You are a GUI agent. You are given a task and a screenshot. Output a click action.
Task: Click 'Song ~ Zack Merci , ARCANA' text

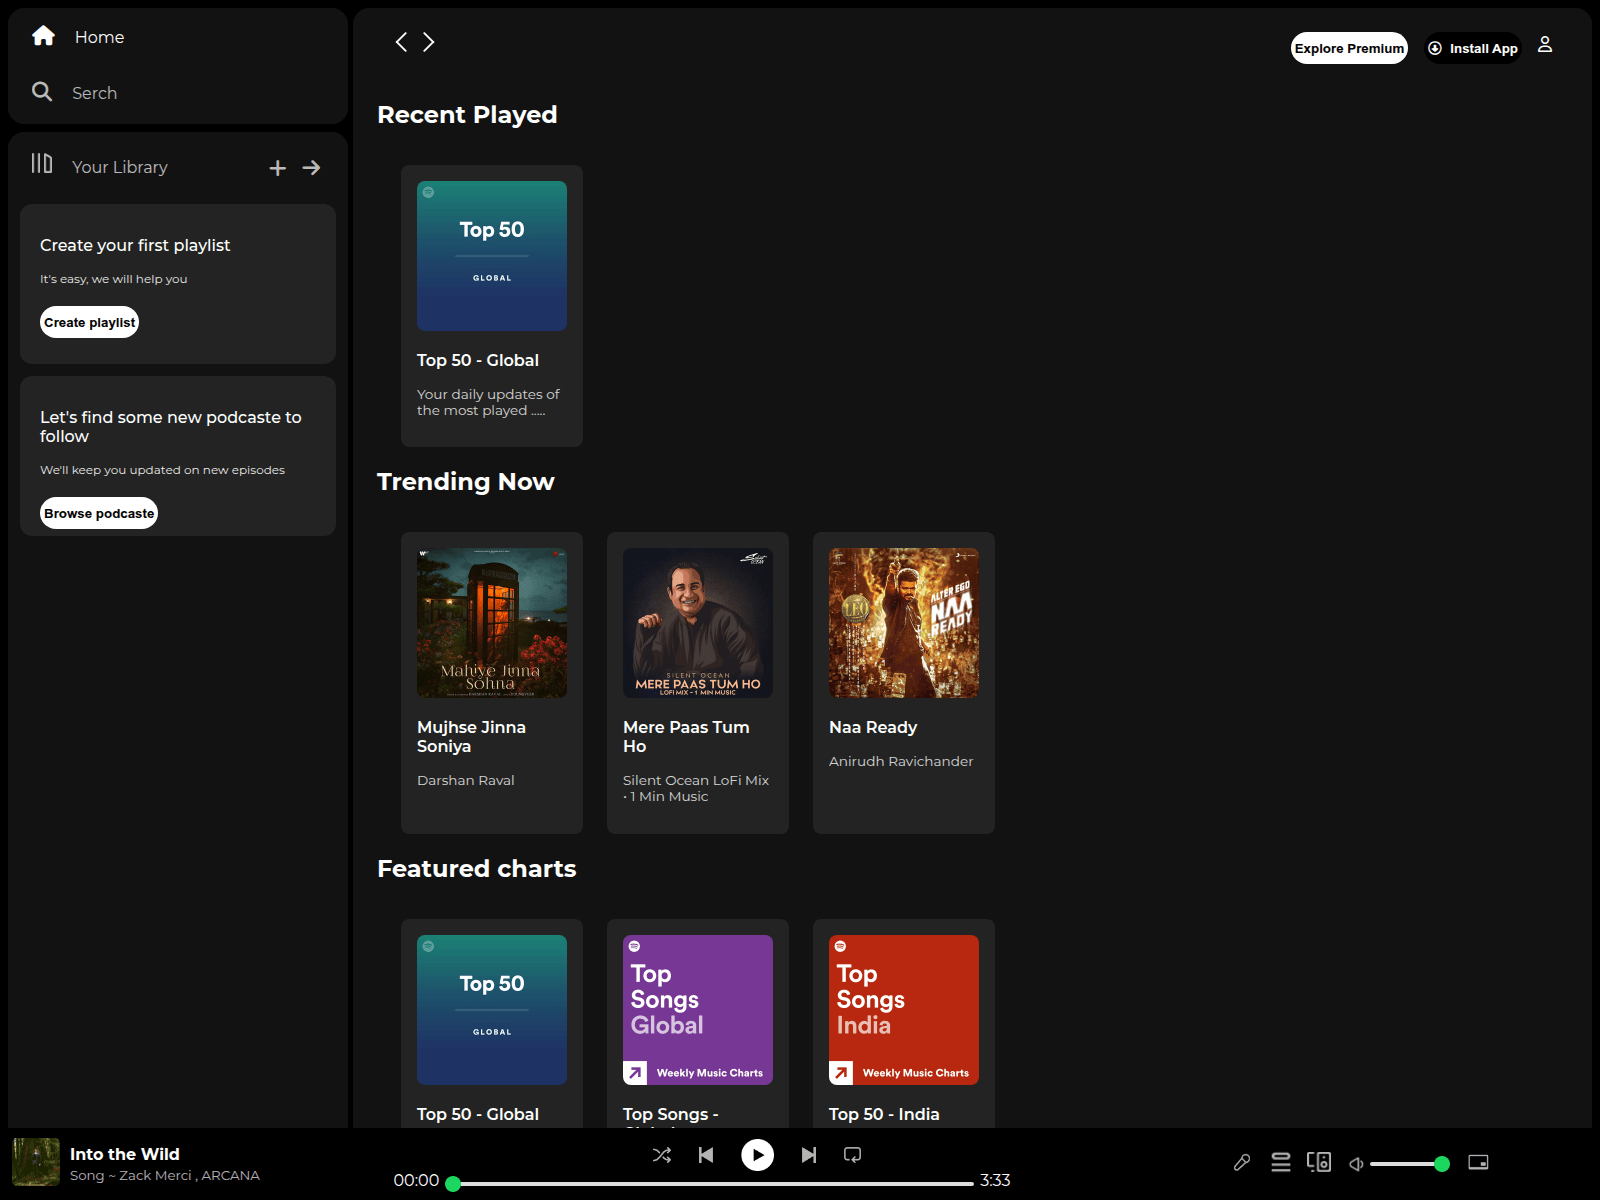click(165, 1176)
